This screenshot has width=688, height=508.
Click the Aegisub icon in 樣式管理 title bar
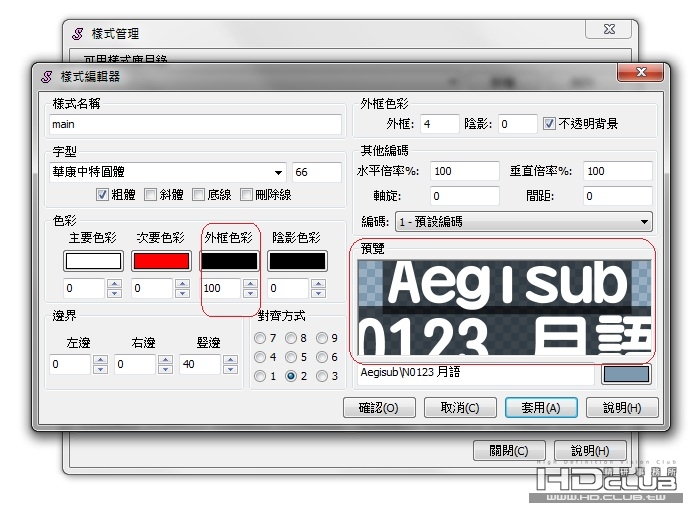pyautogui.click(x=78, y=34)
